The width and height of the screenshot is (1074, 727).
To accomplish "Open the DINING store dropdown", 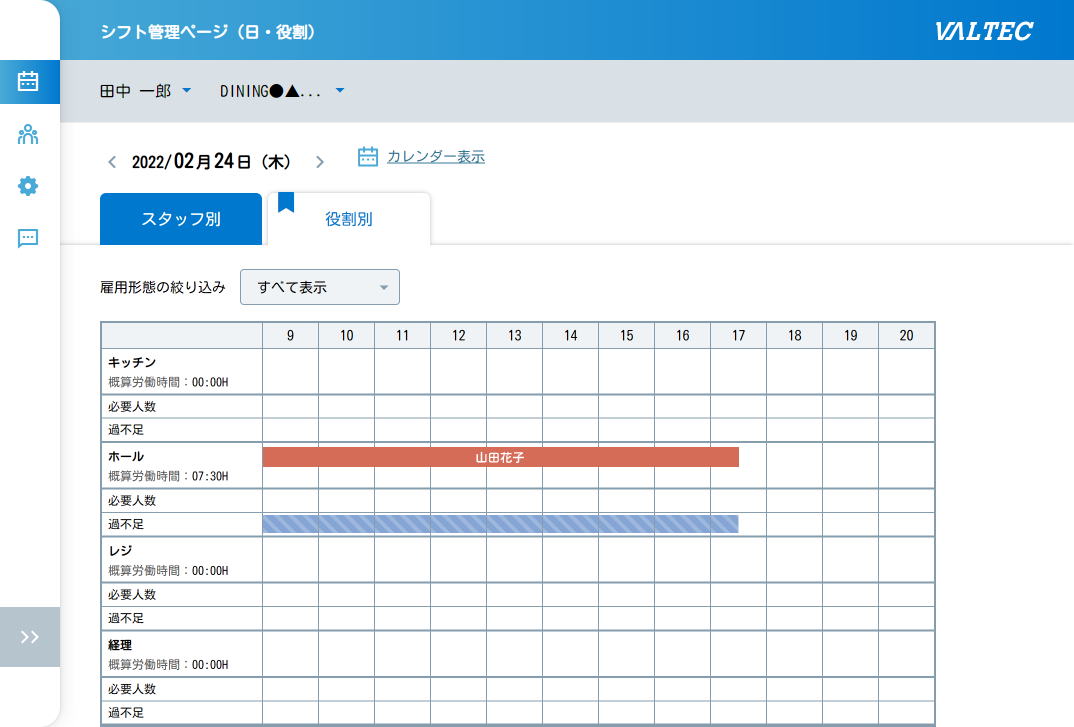I will [282, 91].
